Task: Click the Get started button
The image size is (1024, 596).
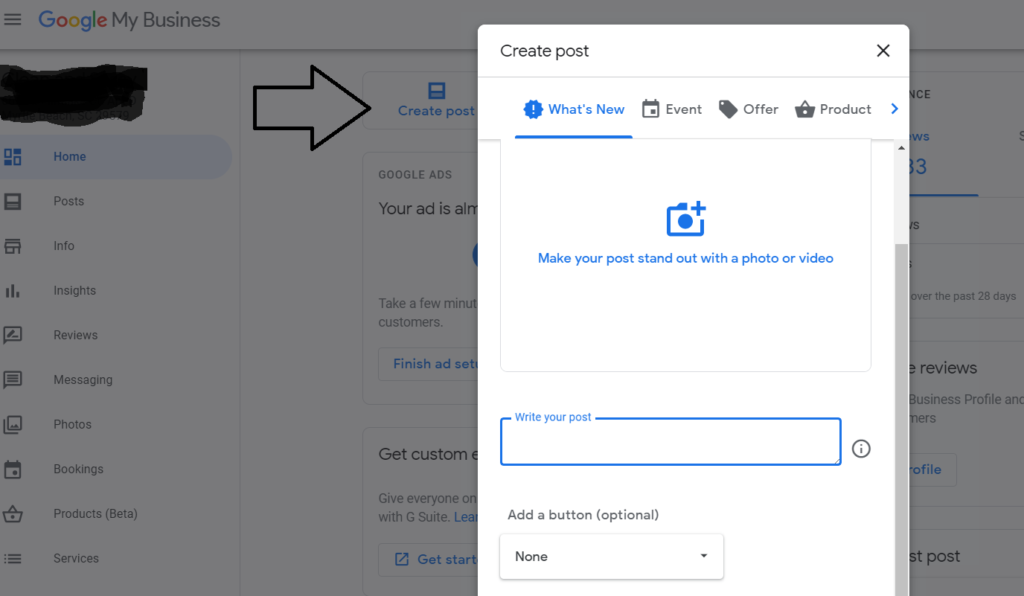Action: coord(428,559)
